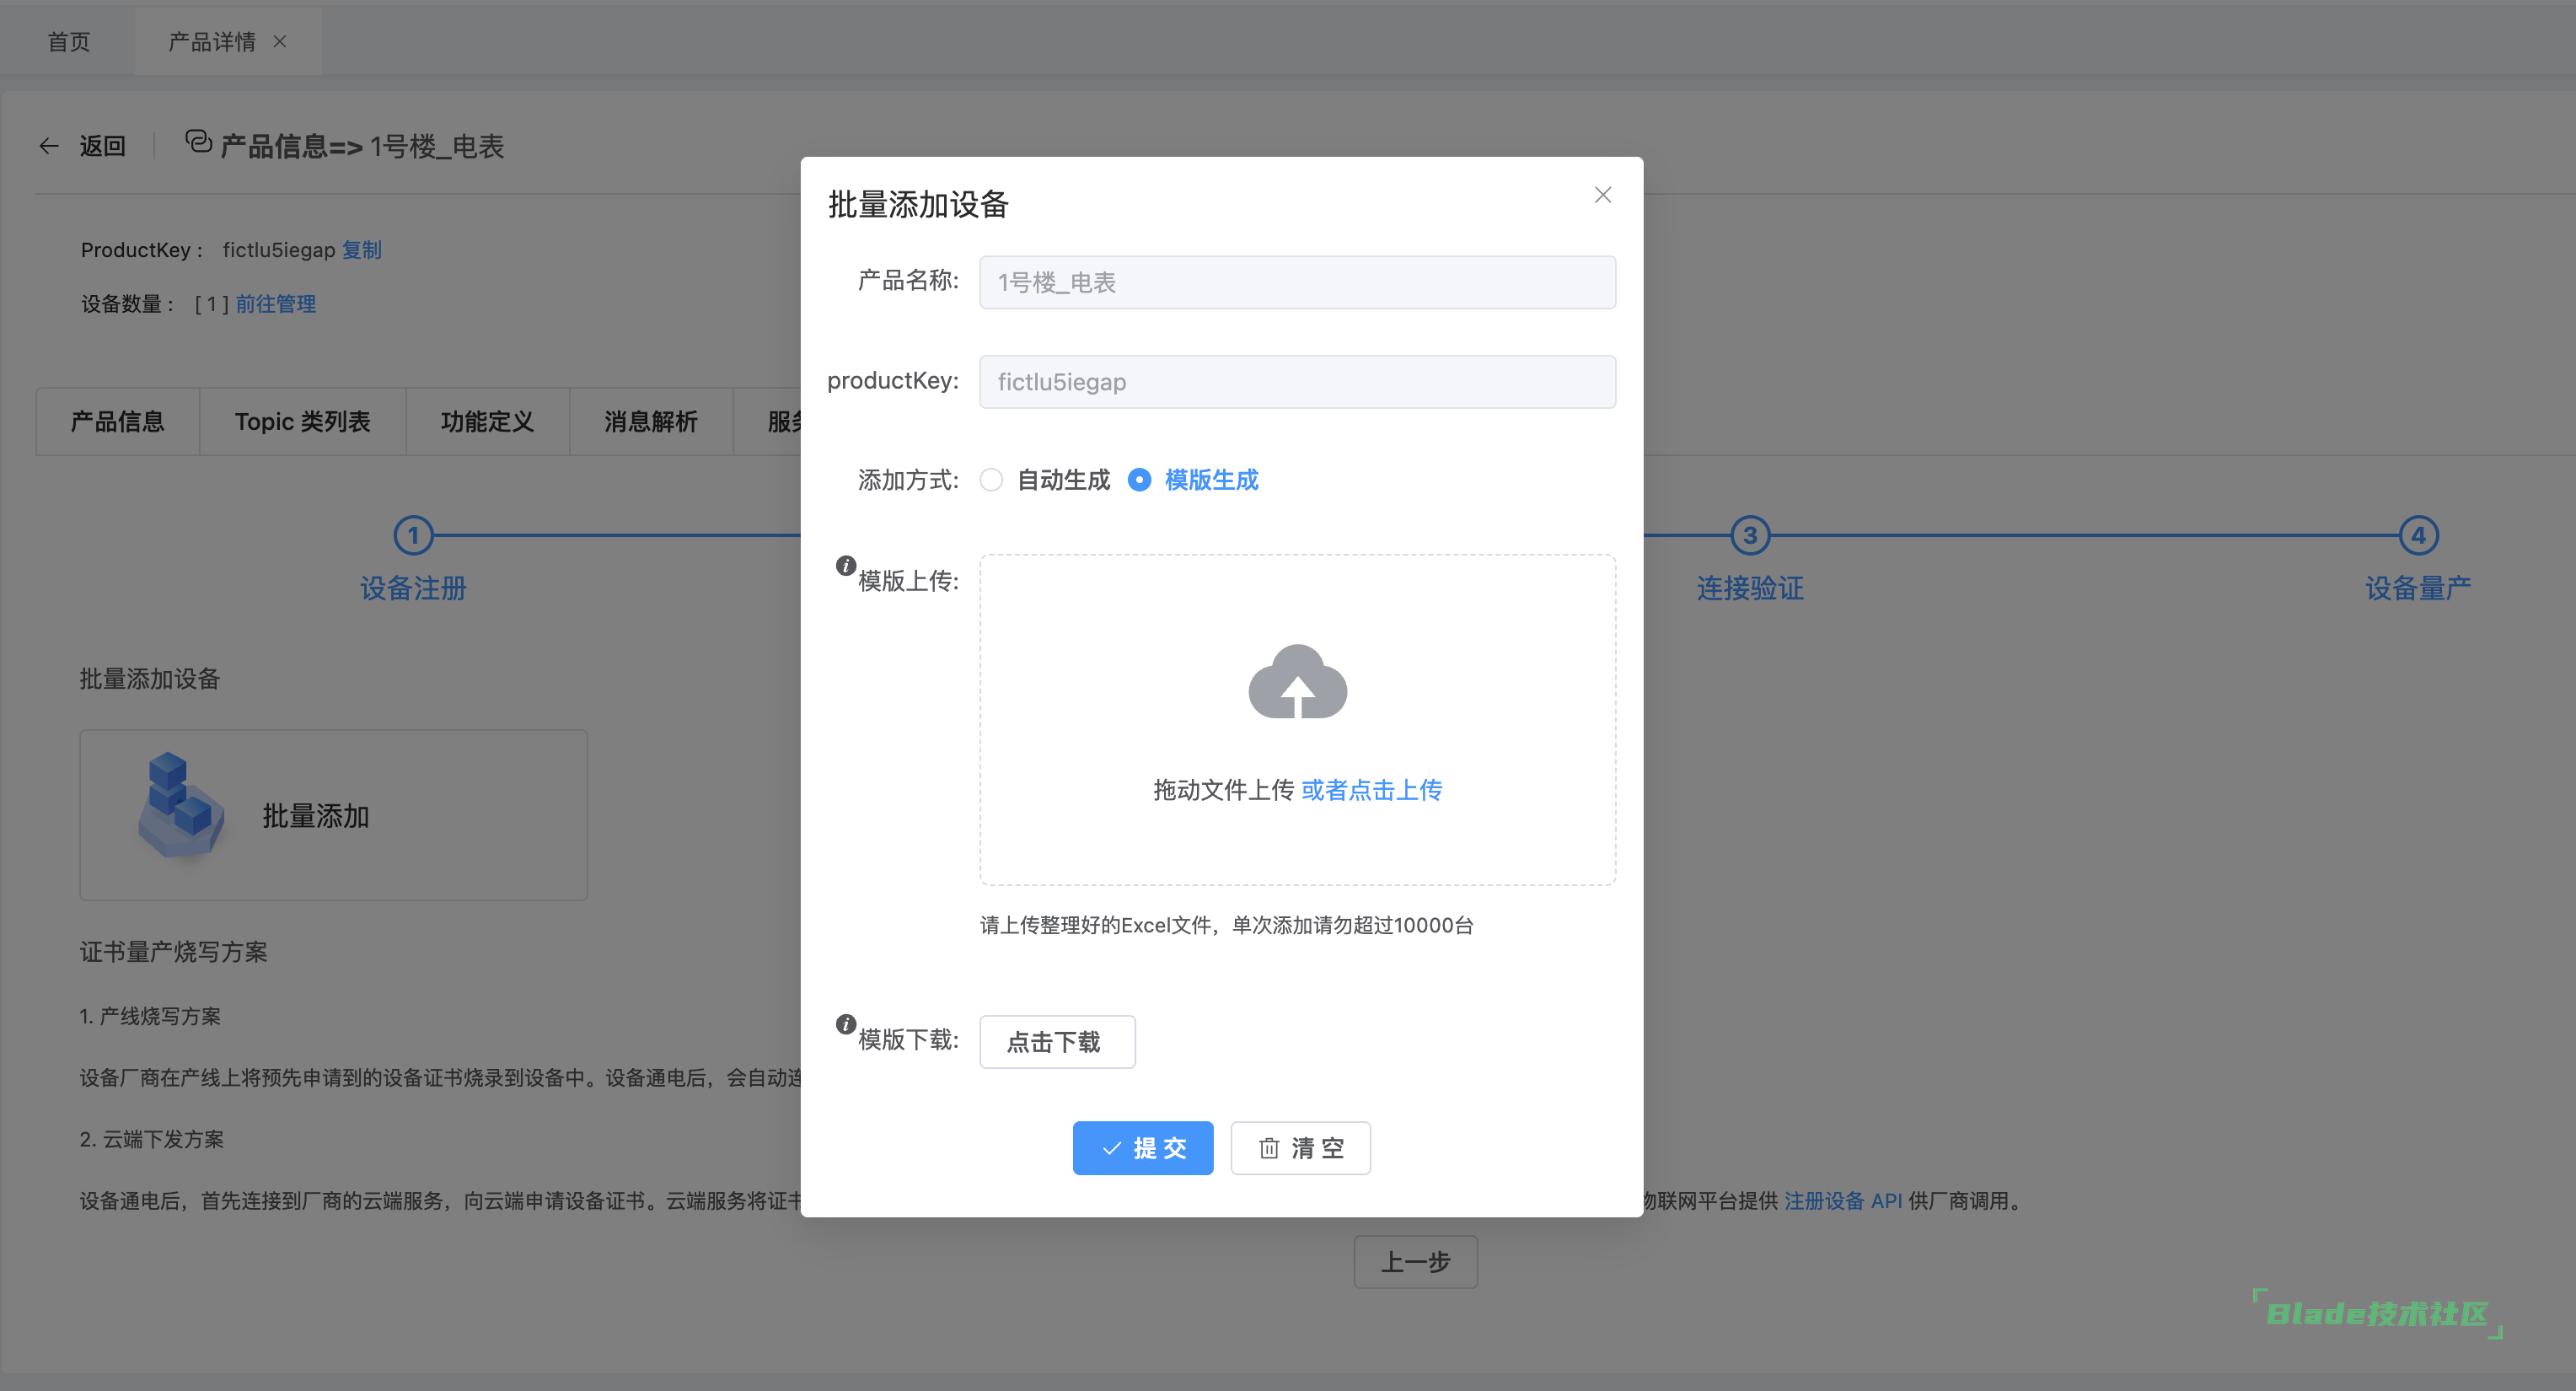This screenshot has height=1391, width=2576.
Task: Click step 3 circle 连接验证
Action: (x=1749, y=535)
